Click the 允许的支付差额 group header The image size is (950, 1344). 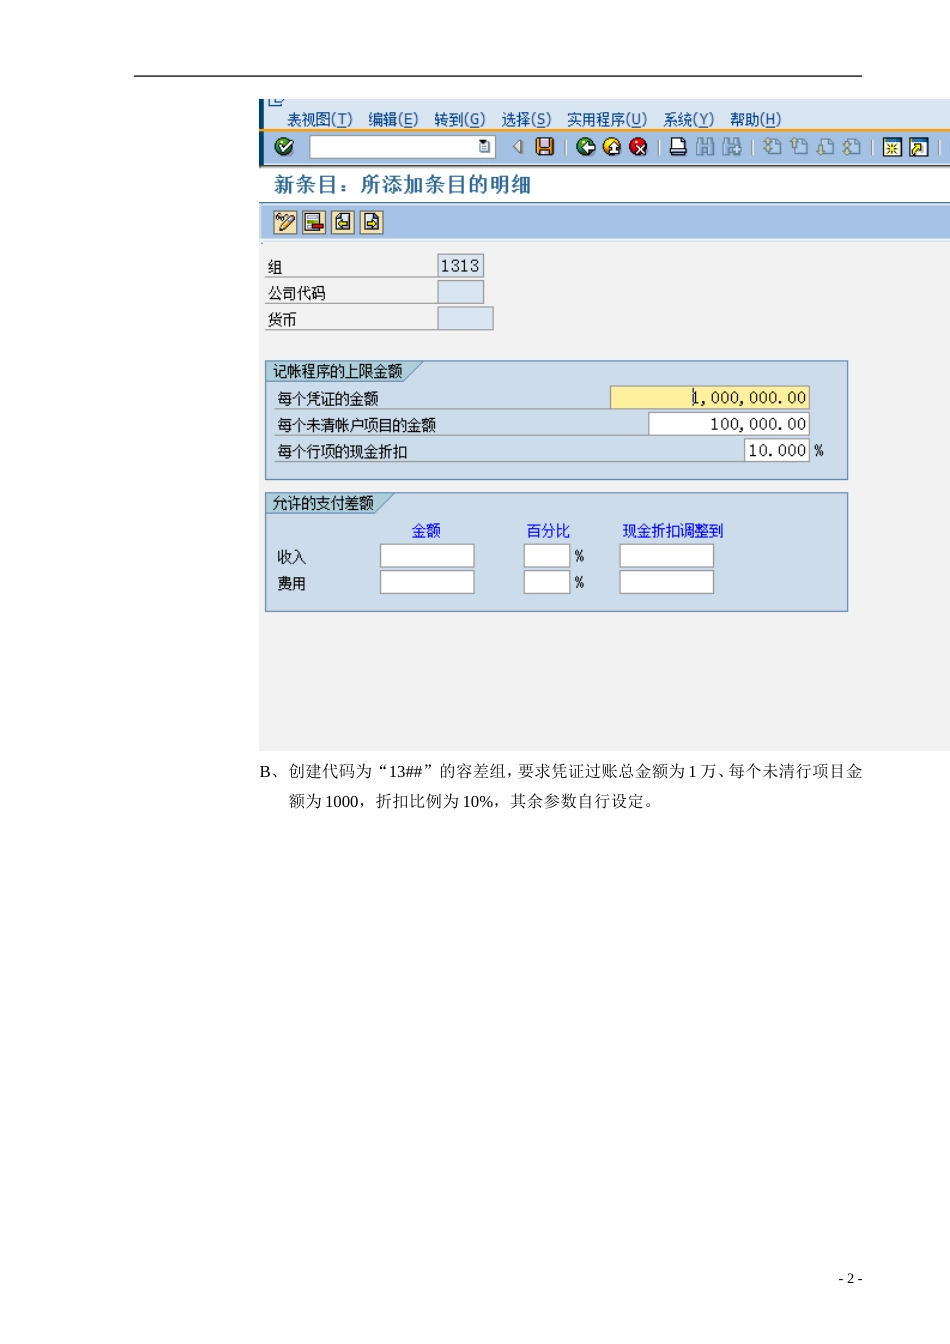pos(323,503)
